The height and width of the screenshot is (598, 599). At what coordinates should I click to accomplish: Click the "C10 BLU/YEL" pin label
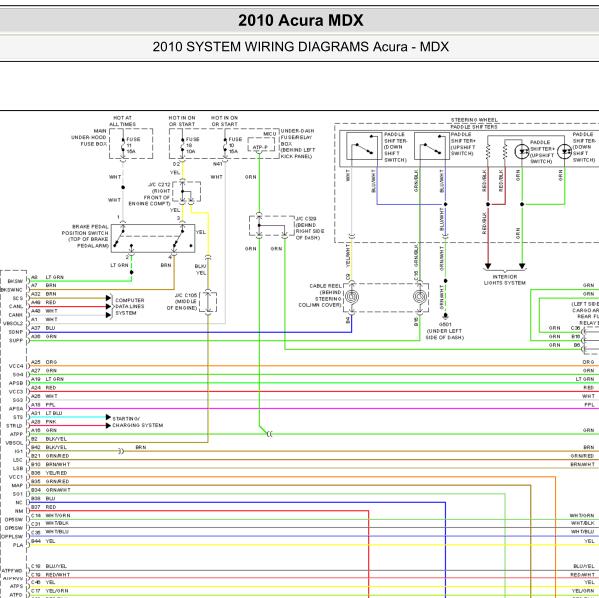[49, 566]
